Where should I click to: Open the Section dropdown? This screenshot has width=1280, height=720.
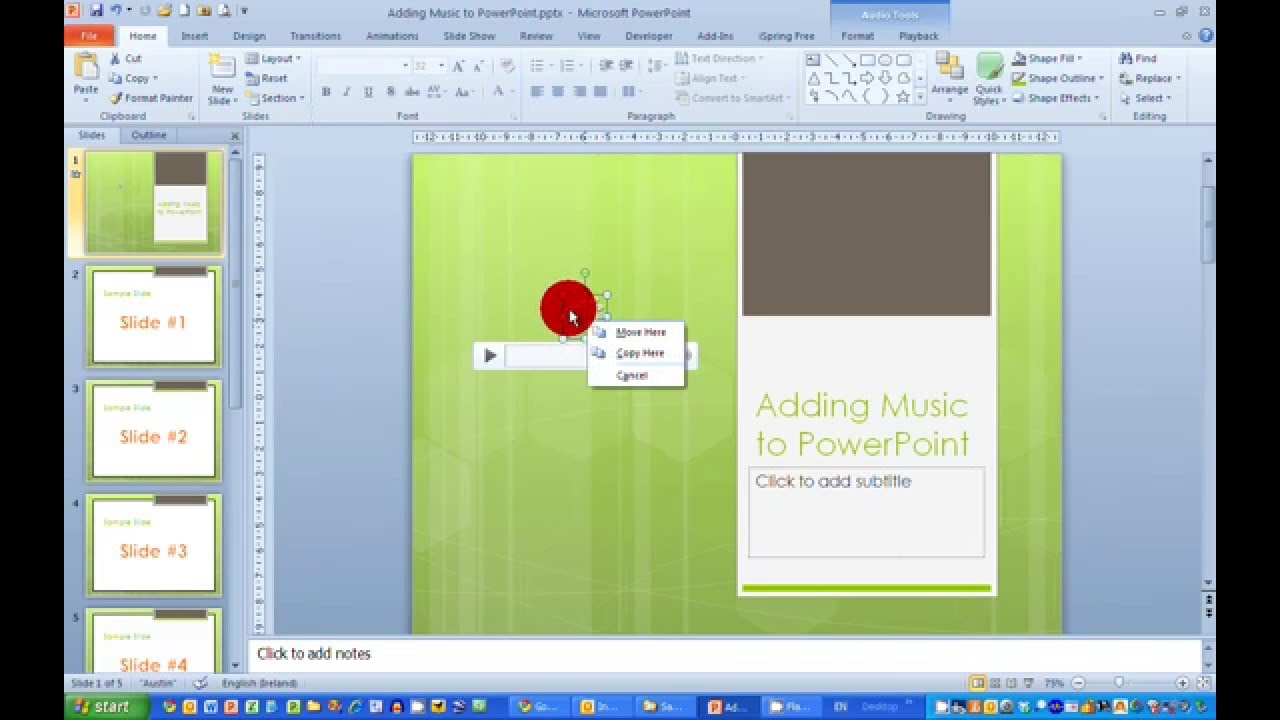point(276,98)
